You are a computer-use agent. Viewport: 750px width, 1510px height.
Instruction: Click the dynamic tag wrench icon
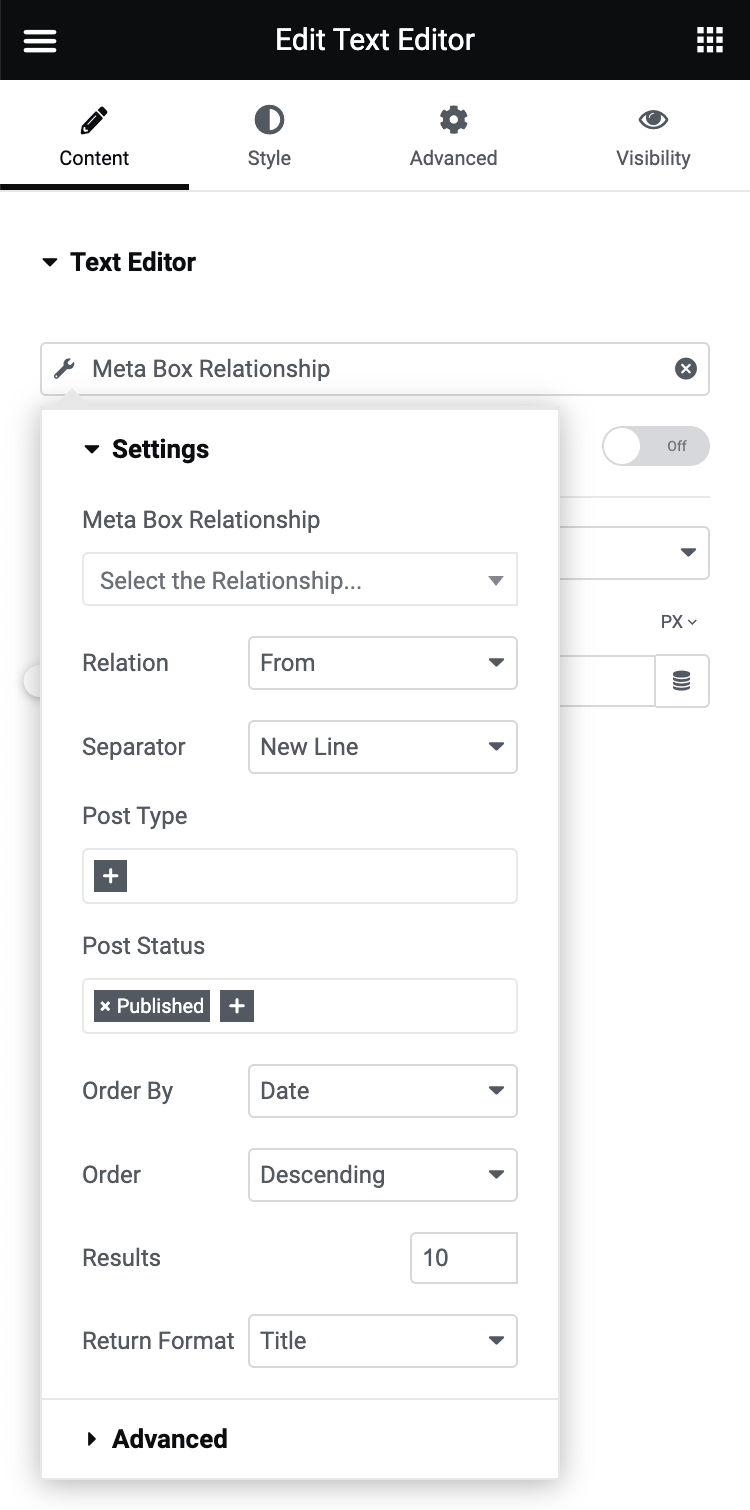pyautogui.click(x=63, y=368)
